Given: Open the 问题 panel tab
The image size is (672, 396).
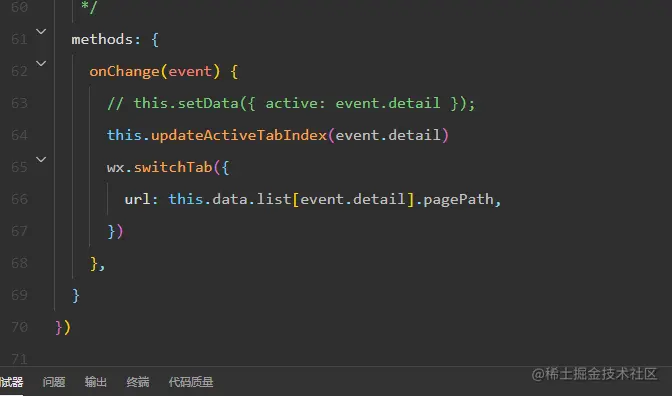Looking at the screenshot, I should [x=54, y=381].
